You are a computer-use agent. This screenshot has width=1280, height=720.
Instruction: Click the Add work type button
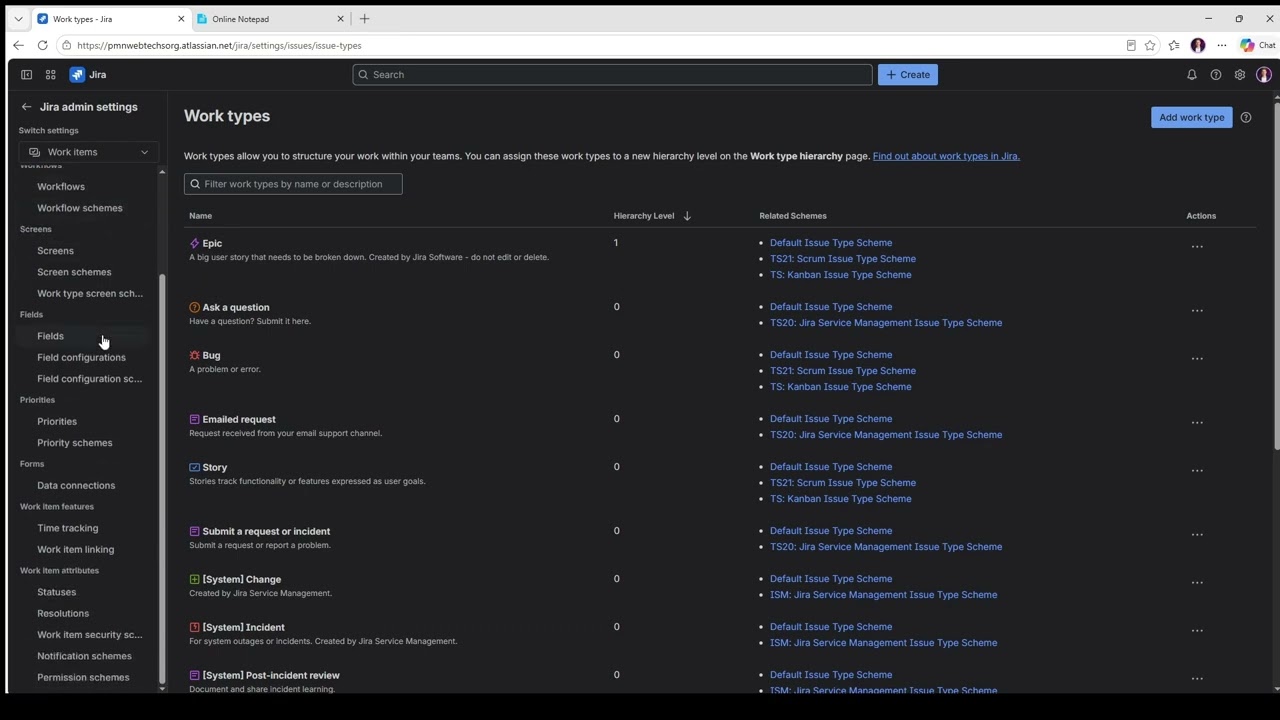tap(1192, 117)
